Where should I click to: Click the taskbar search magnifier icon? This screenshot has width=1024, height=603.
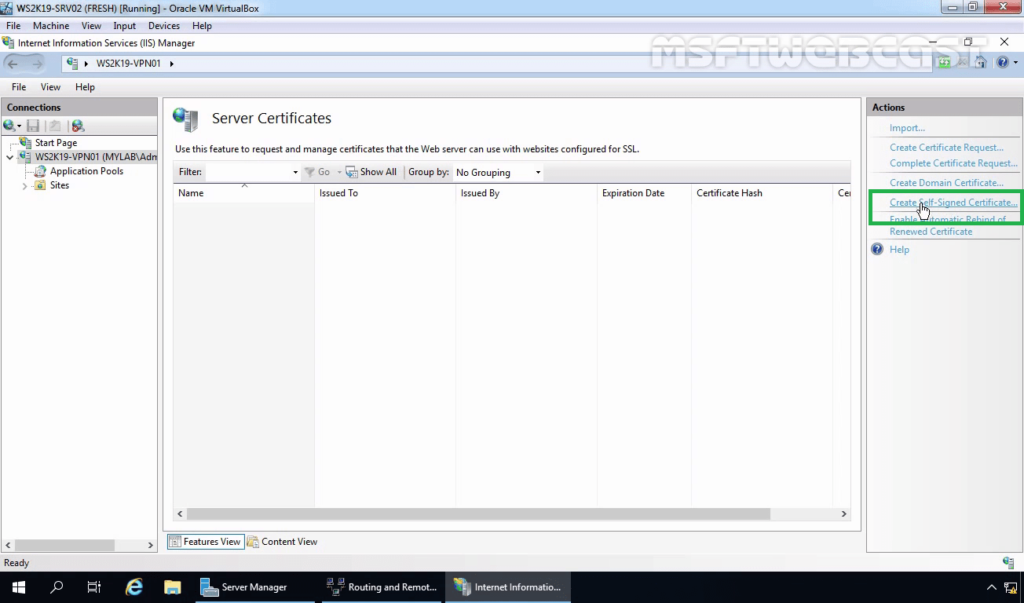pos(56,587)
